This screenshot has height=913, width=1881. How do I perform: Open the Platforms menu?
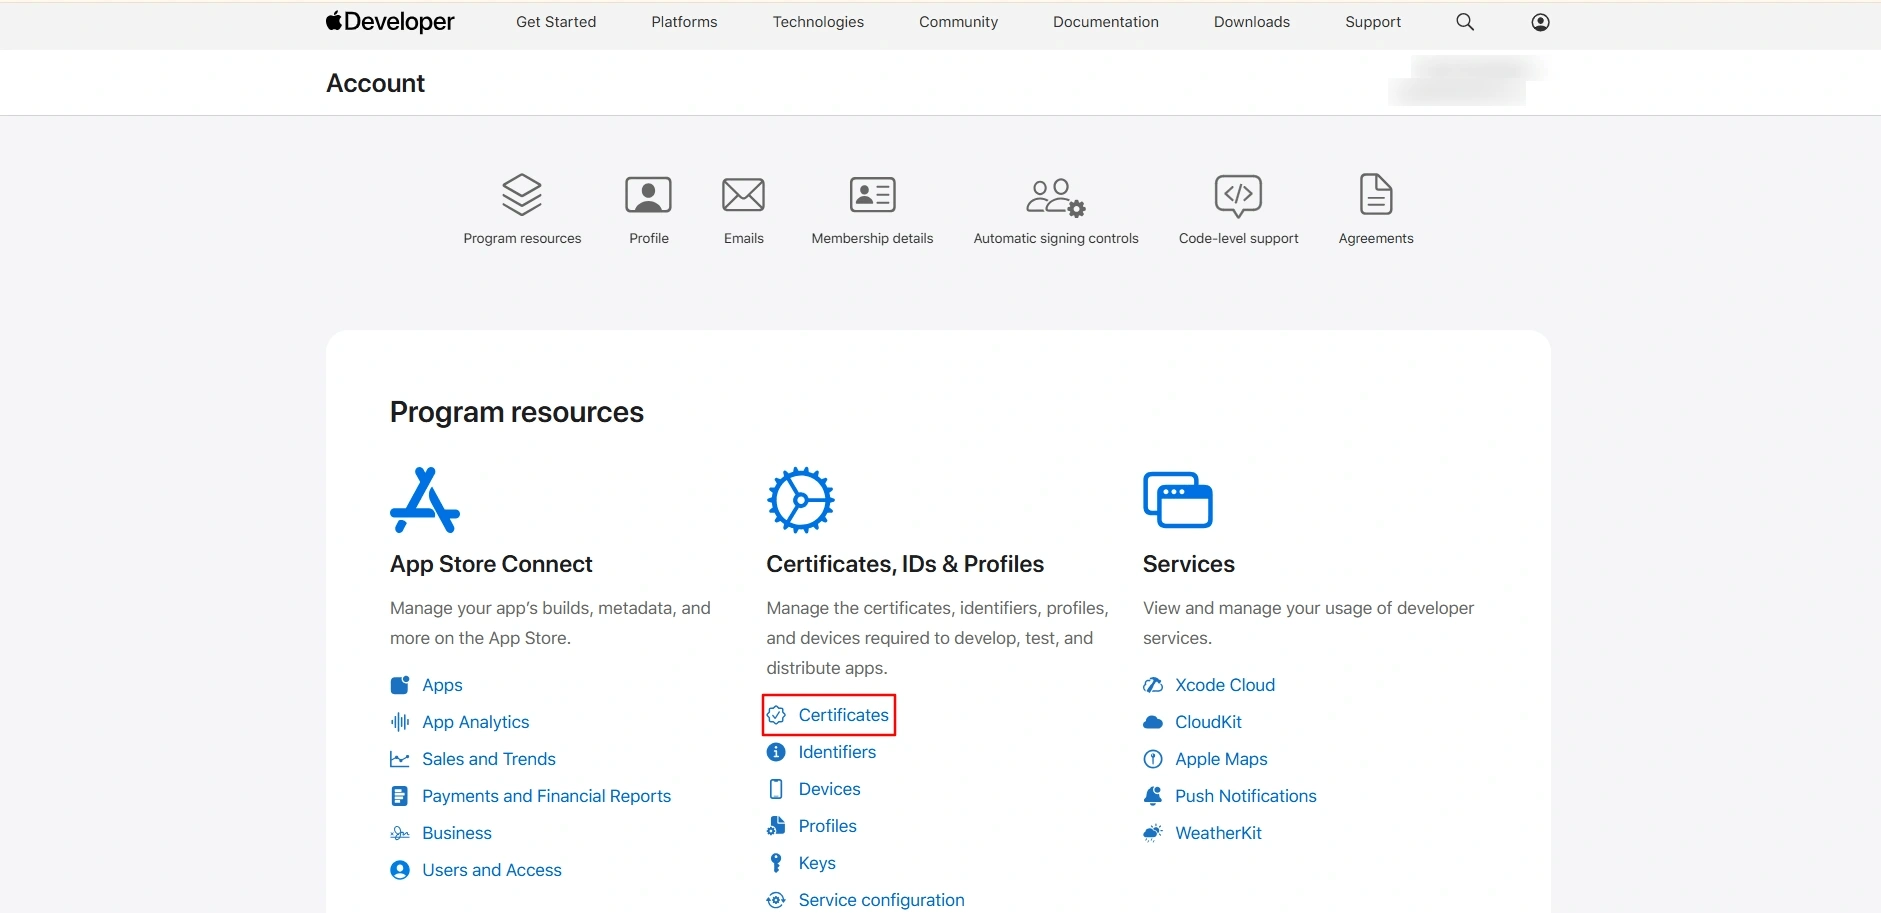684,22
